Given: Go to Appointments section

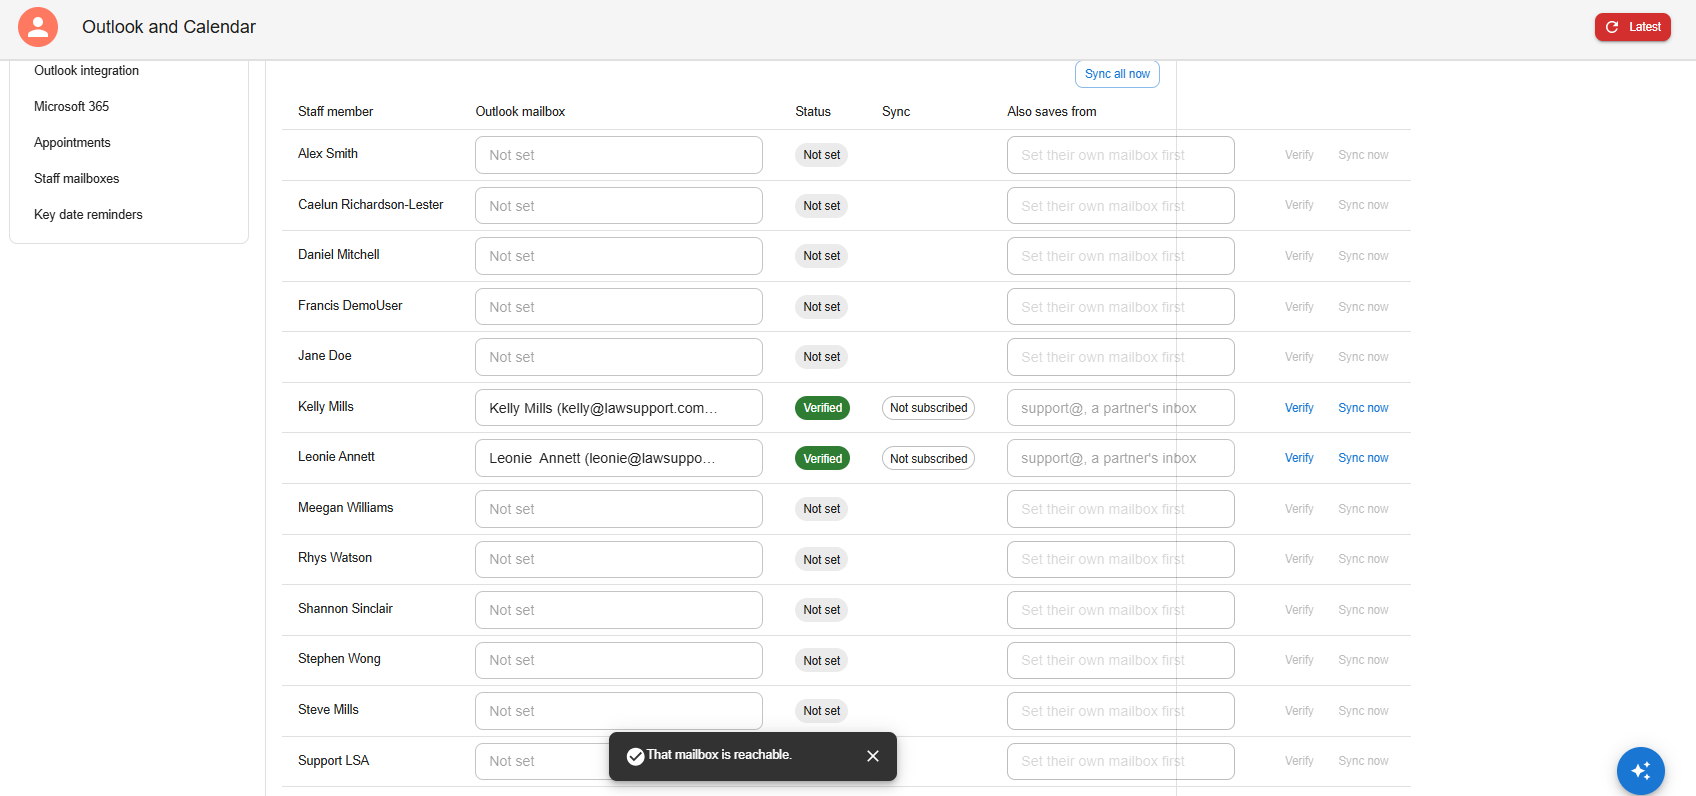Looking at the screenshot, I should pos(72,143).
